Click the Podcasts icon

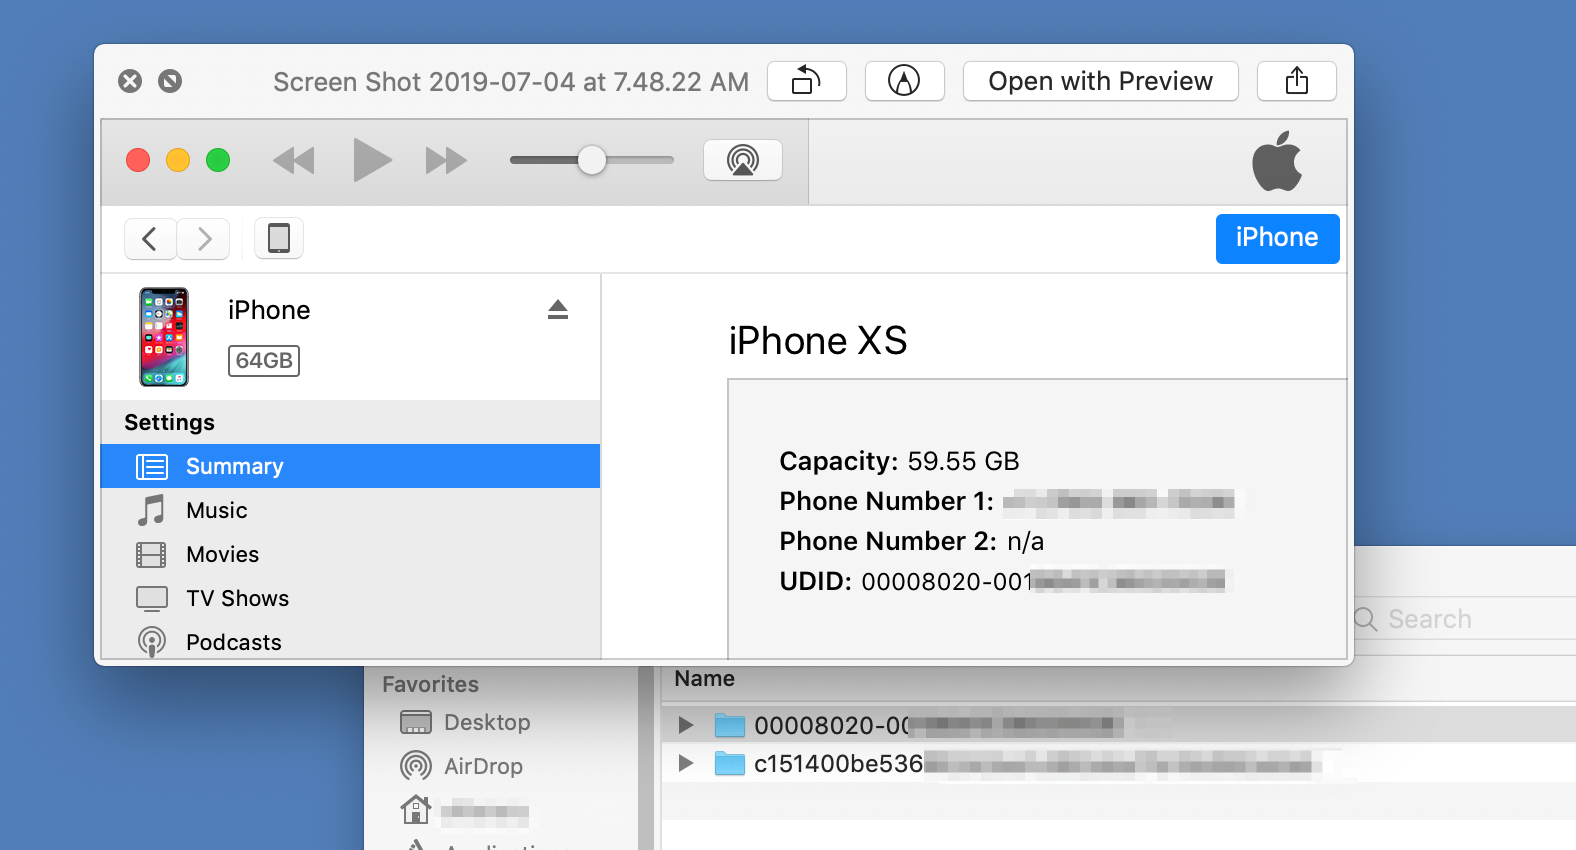(152, 641)
